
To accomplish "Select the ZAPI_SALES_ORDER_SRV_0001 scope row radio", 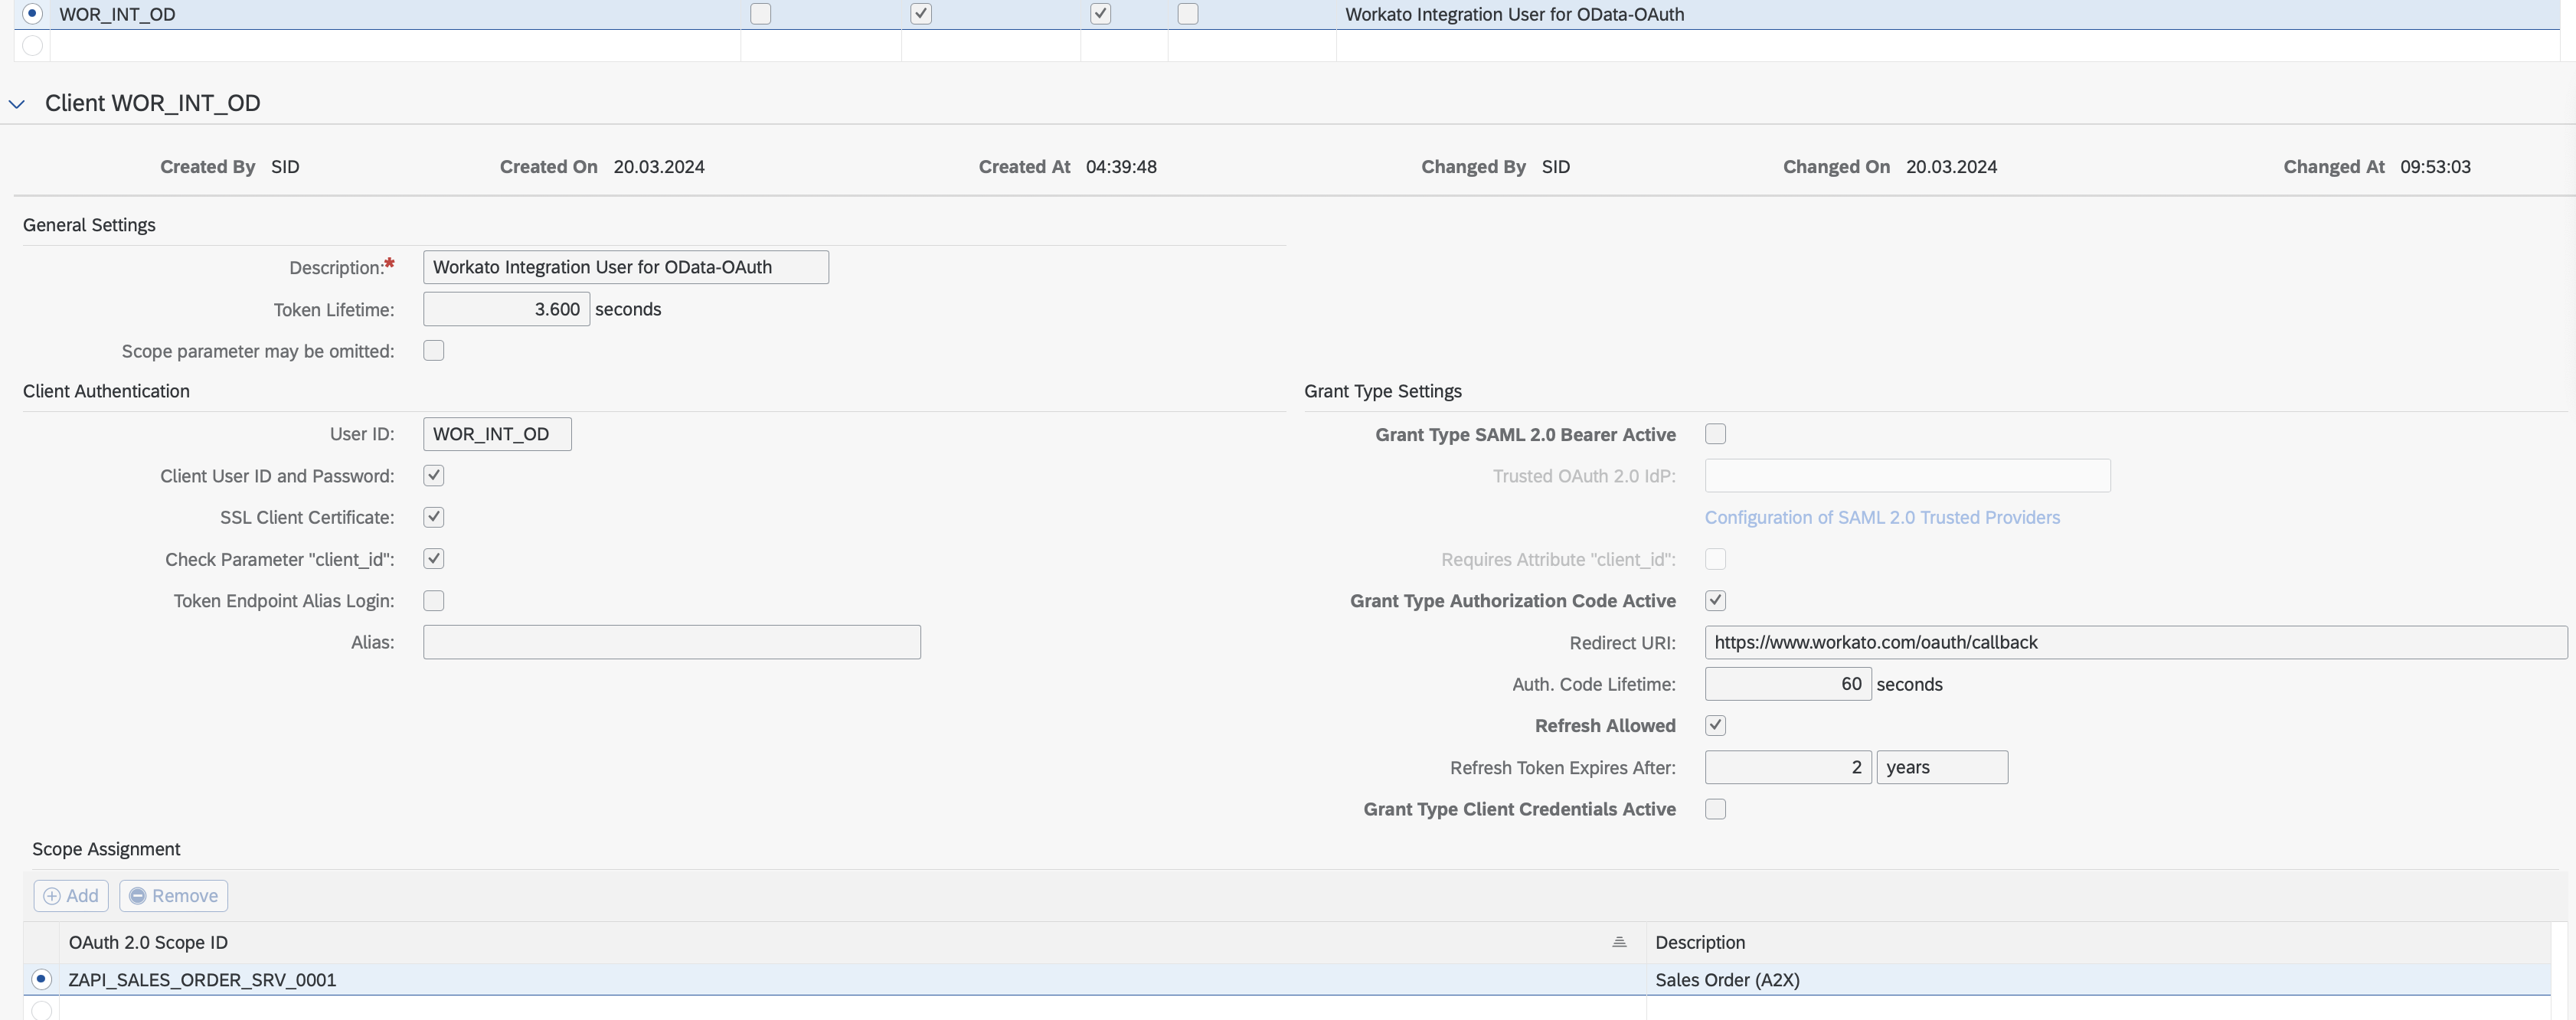I will click(x=41, y=979).
